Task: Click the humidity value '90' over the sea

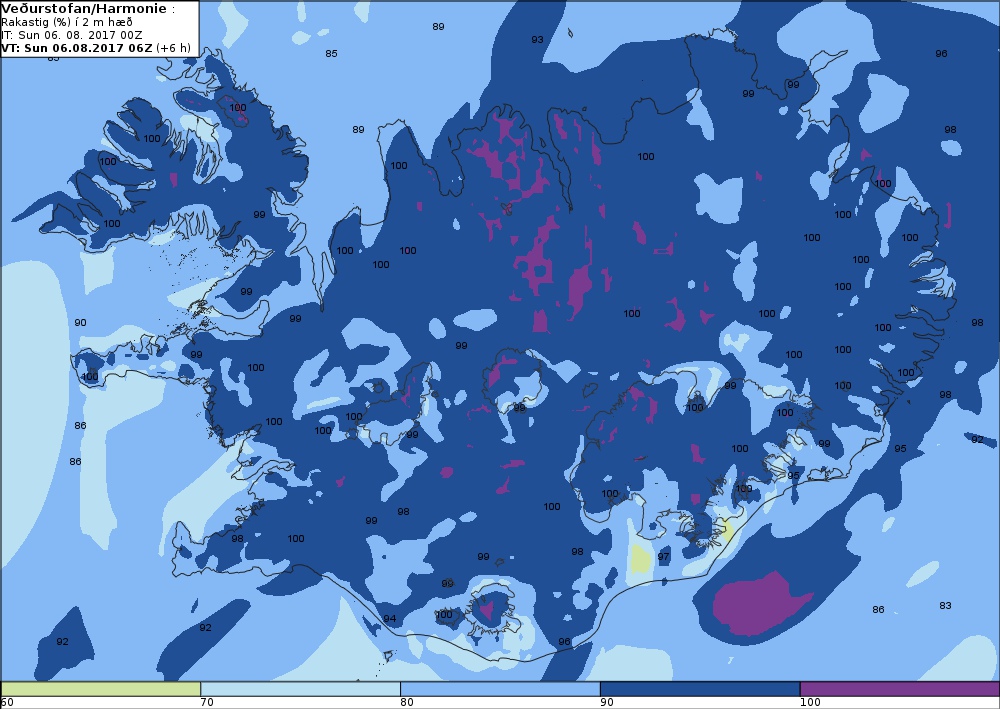Action: (x=80, y=323)
